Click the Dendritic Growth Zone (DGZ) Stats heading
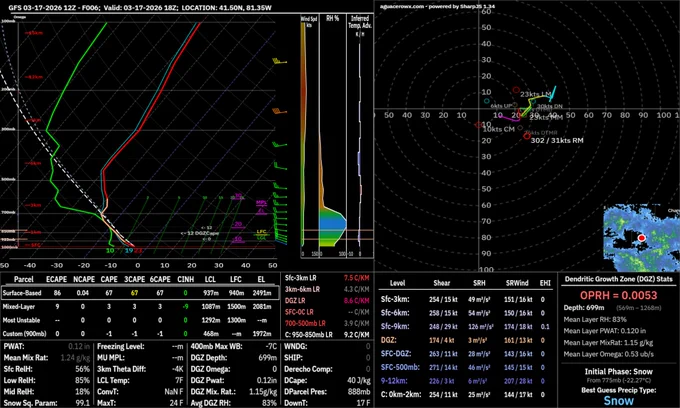This screenshot has width=680, height=408. click(618, 279)
